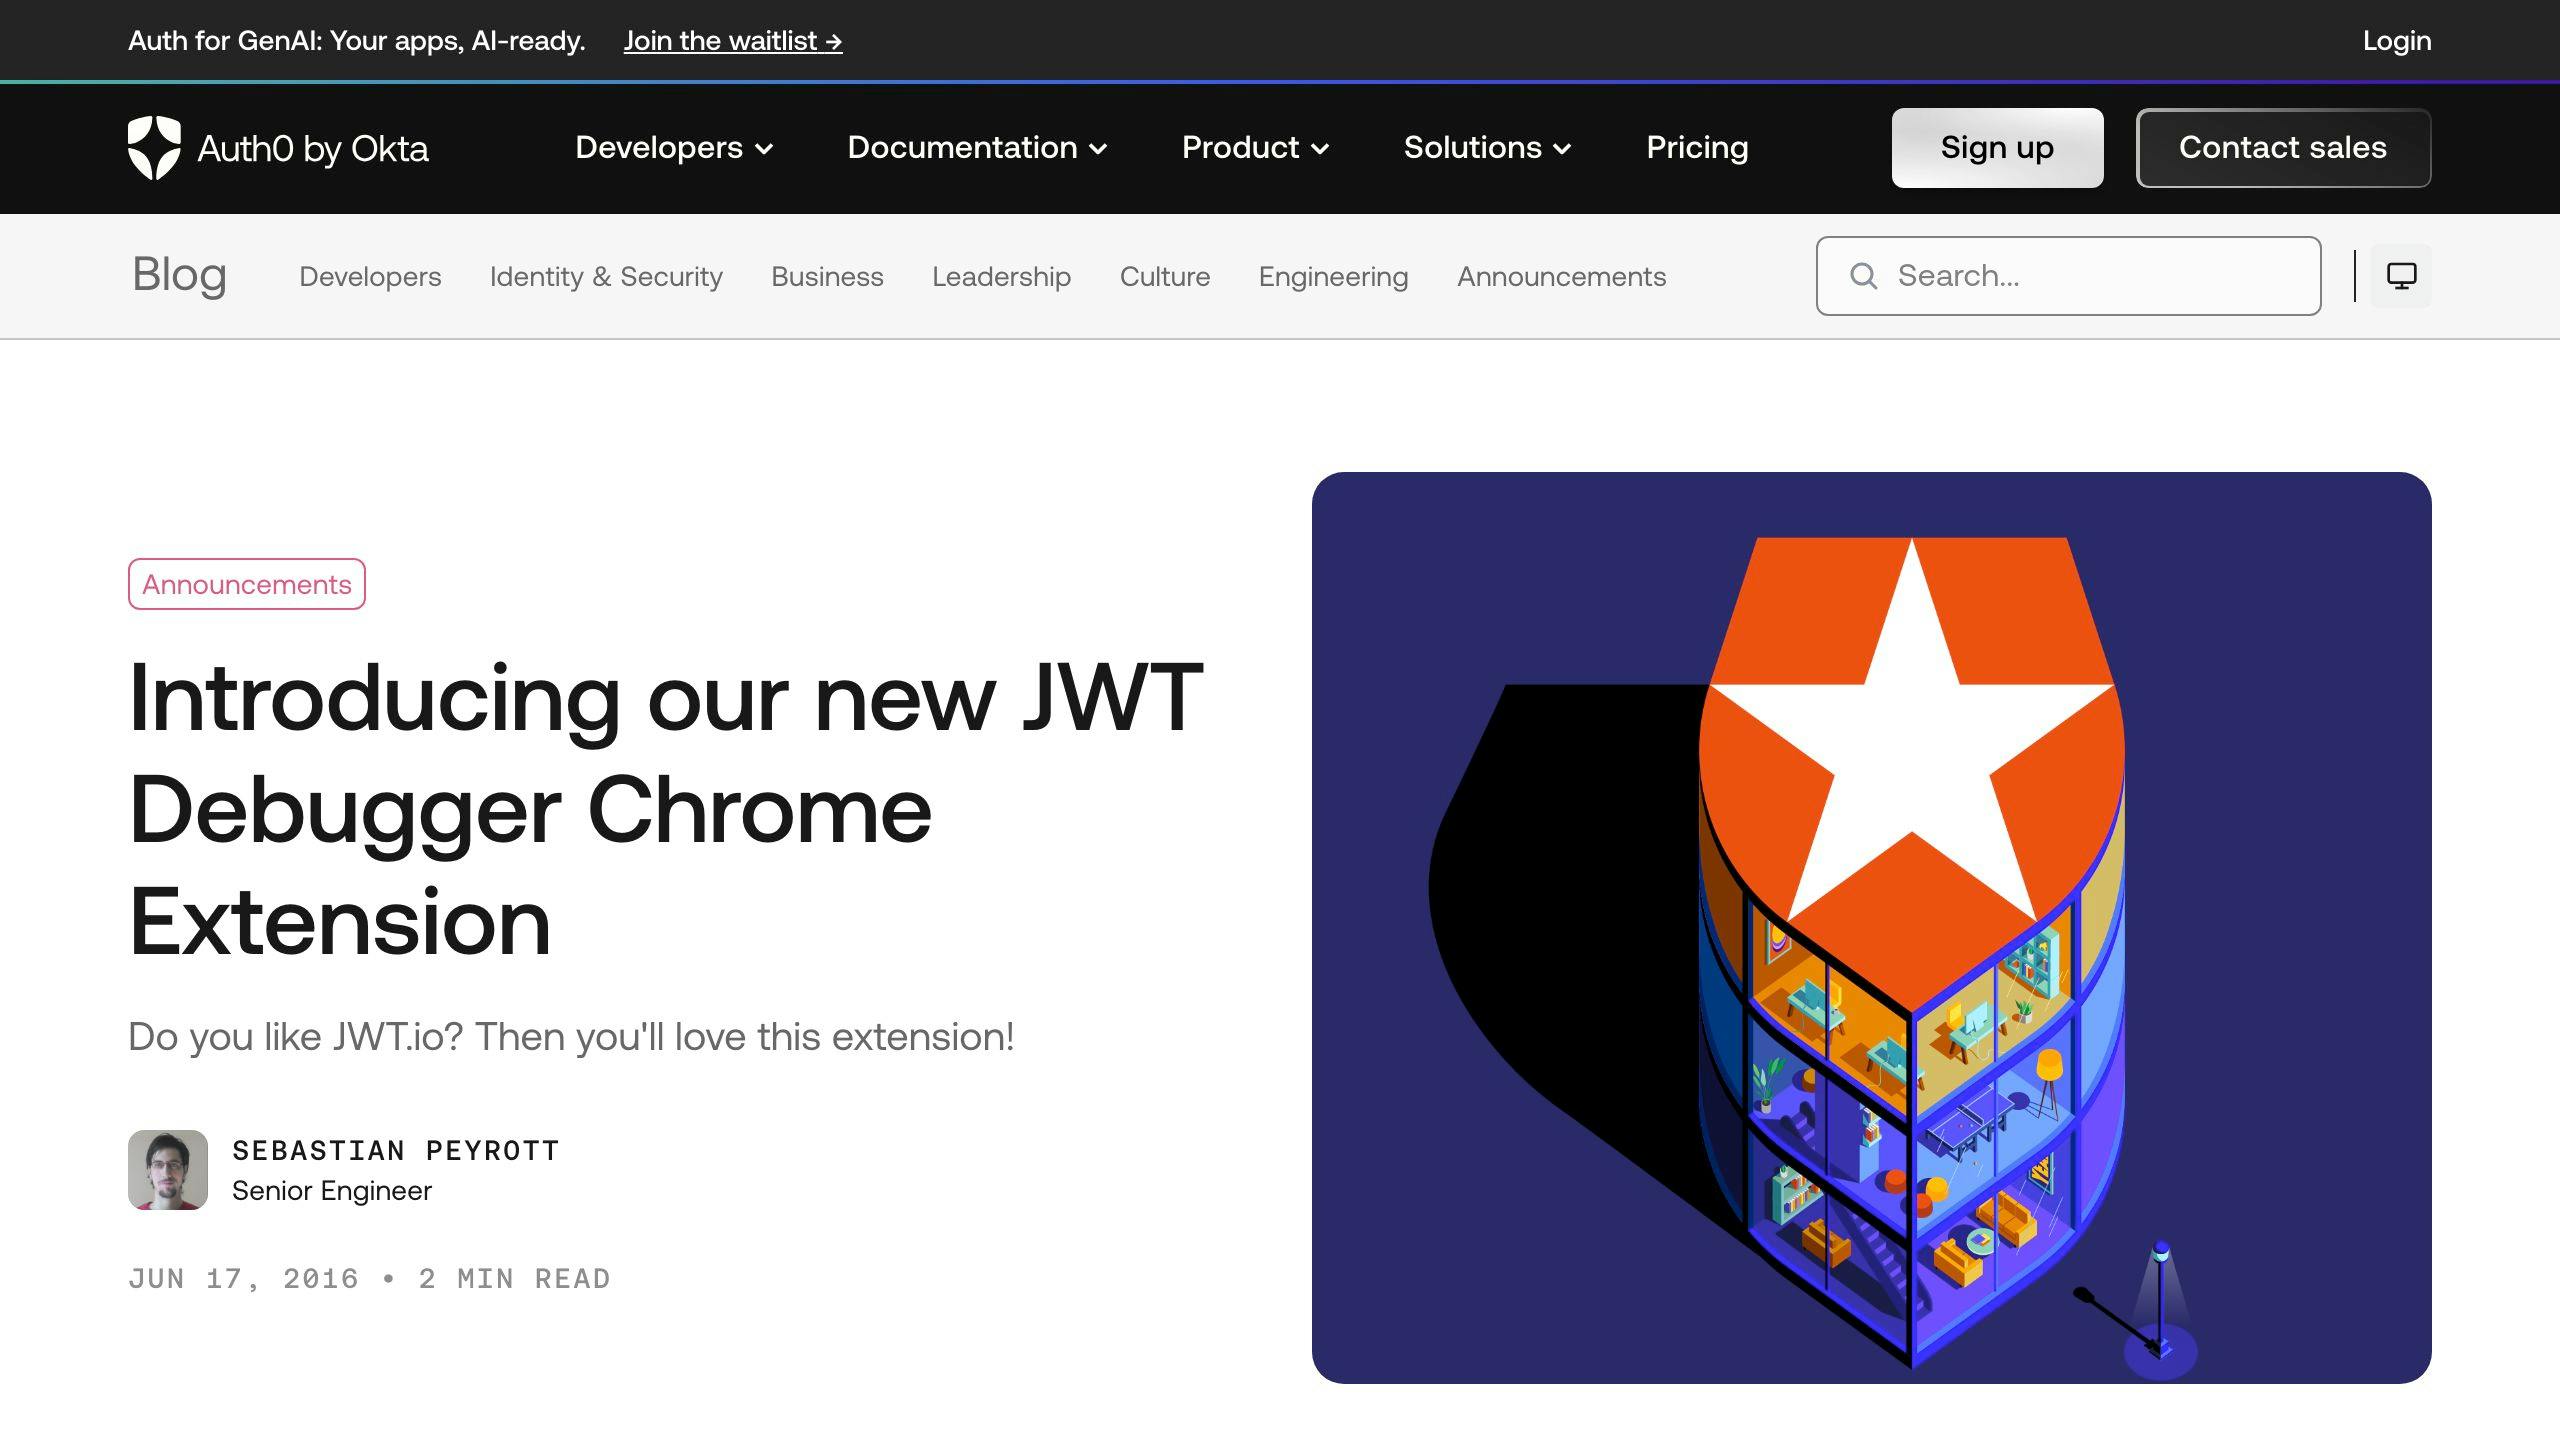Click the Auth0 by Okta wordmark
This screenshot has width=2560, height=1440.
point(313,148)
